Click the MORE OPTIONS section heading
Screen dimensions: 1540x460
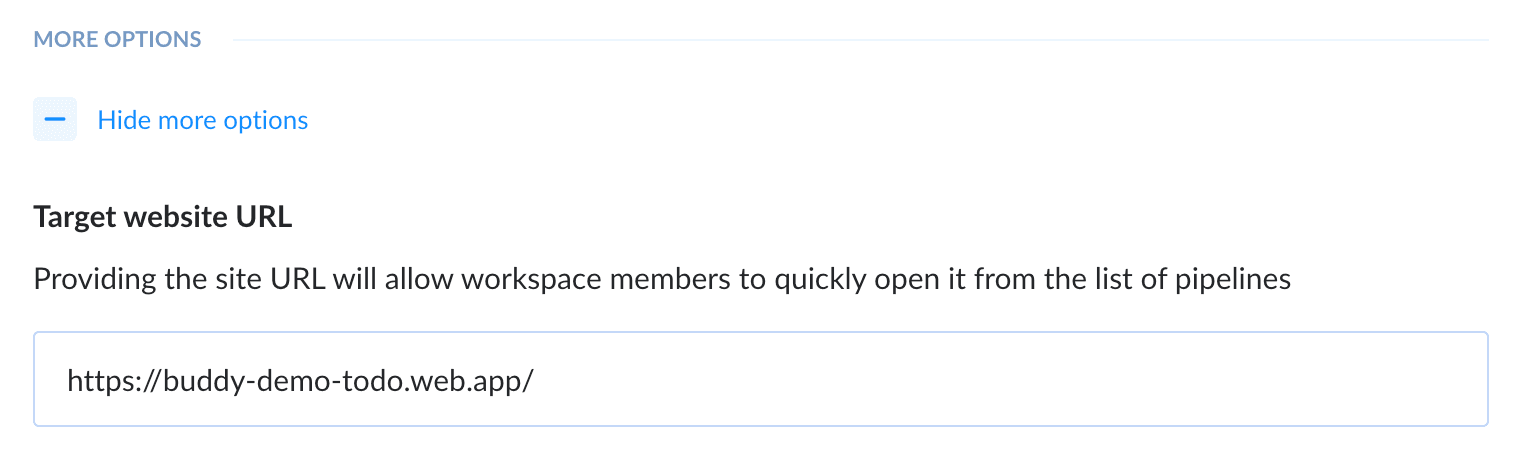pos(118,40)
